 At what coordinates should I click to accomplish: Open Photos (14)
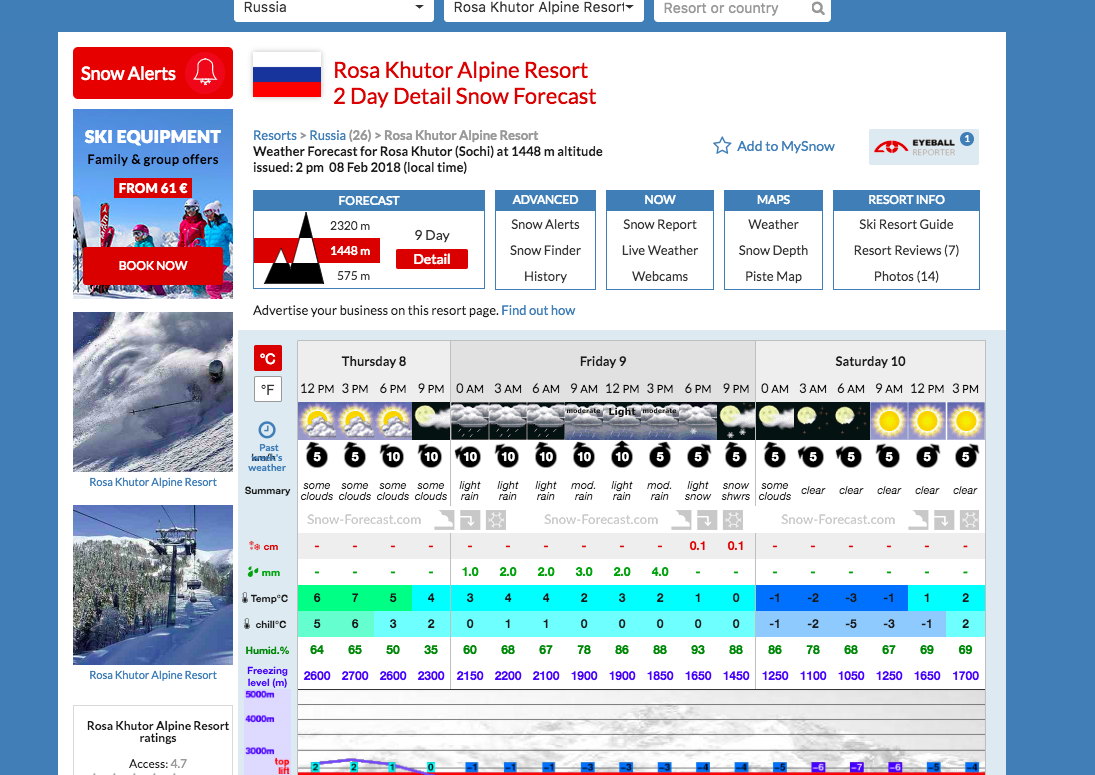tap(906, 276)
